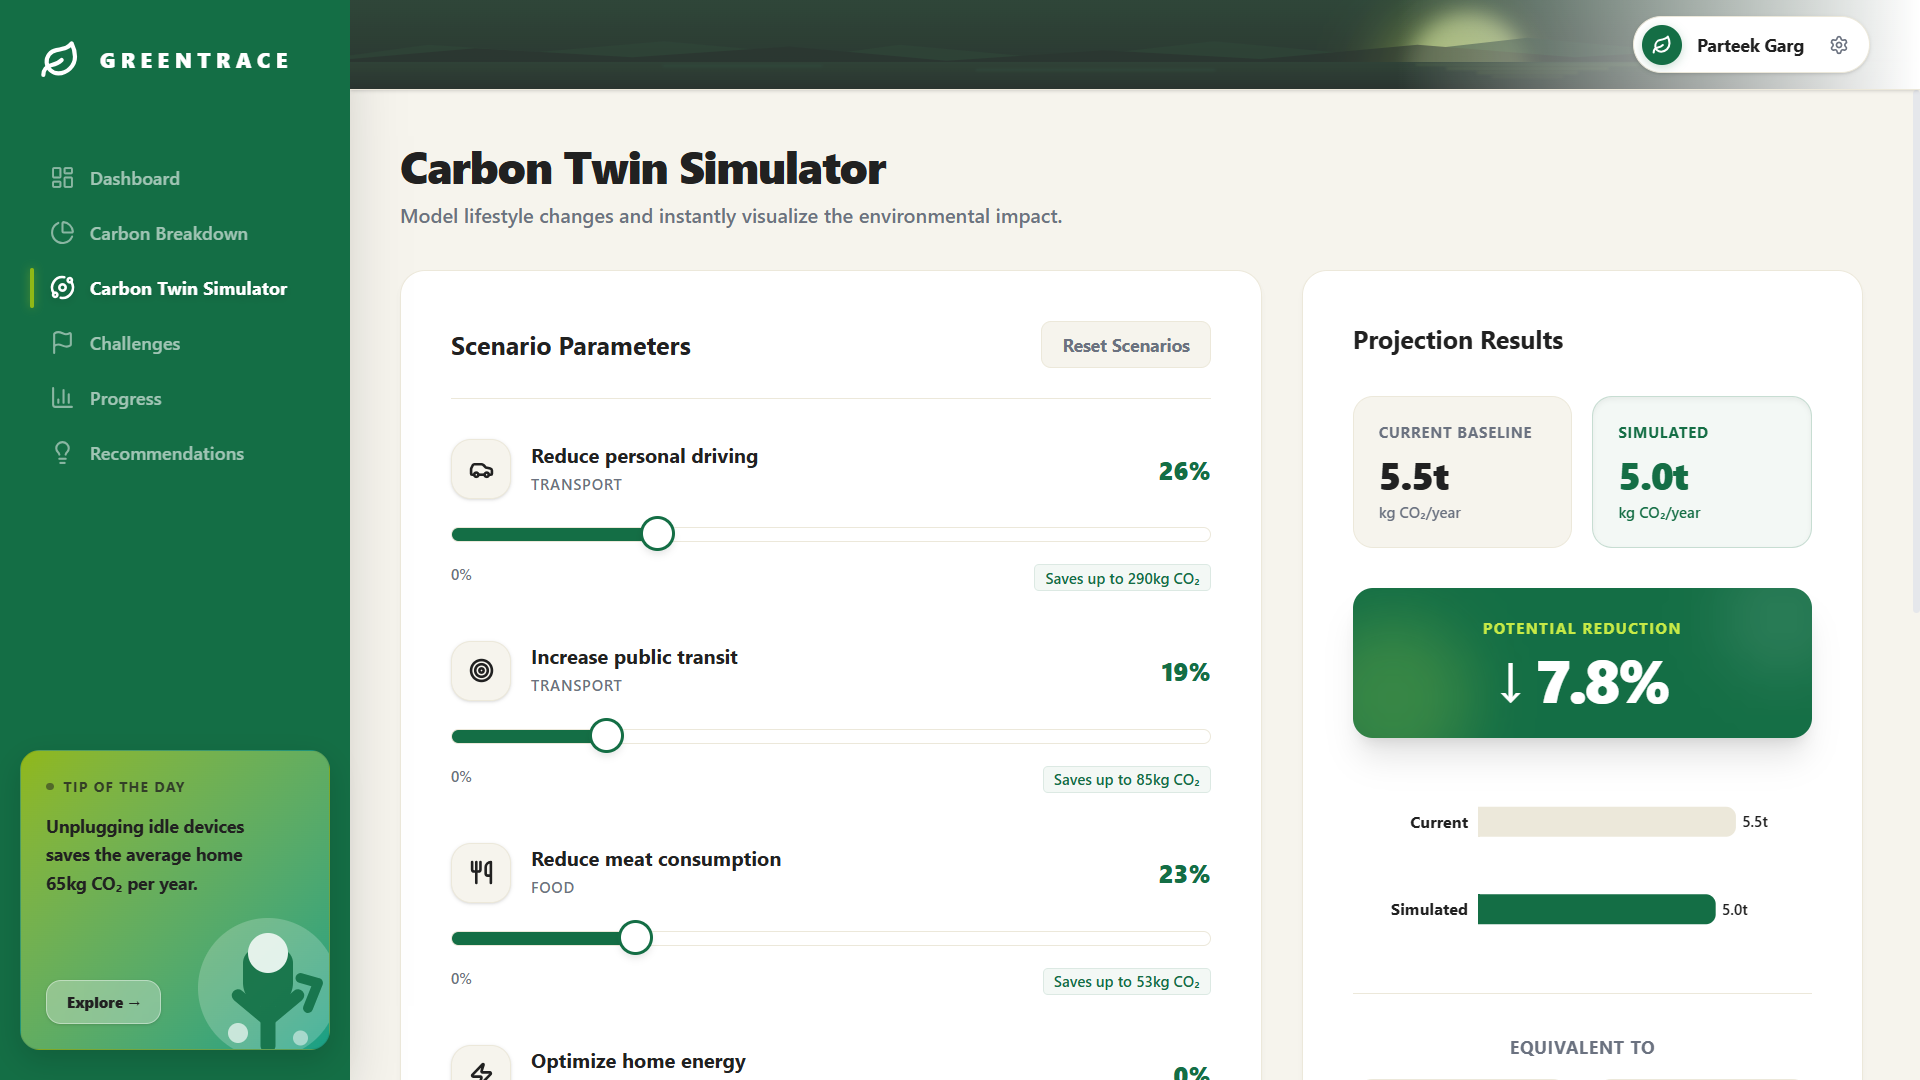Click the Progress bar-chart icon
This screenshot has height=1080, width=1920.
62,398
